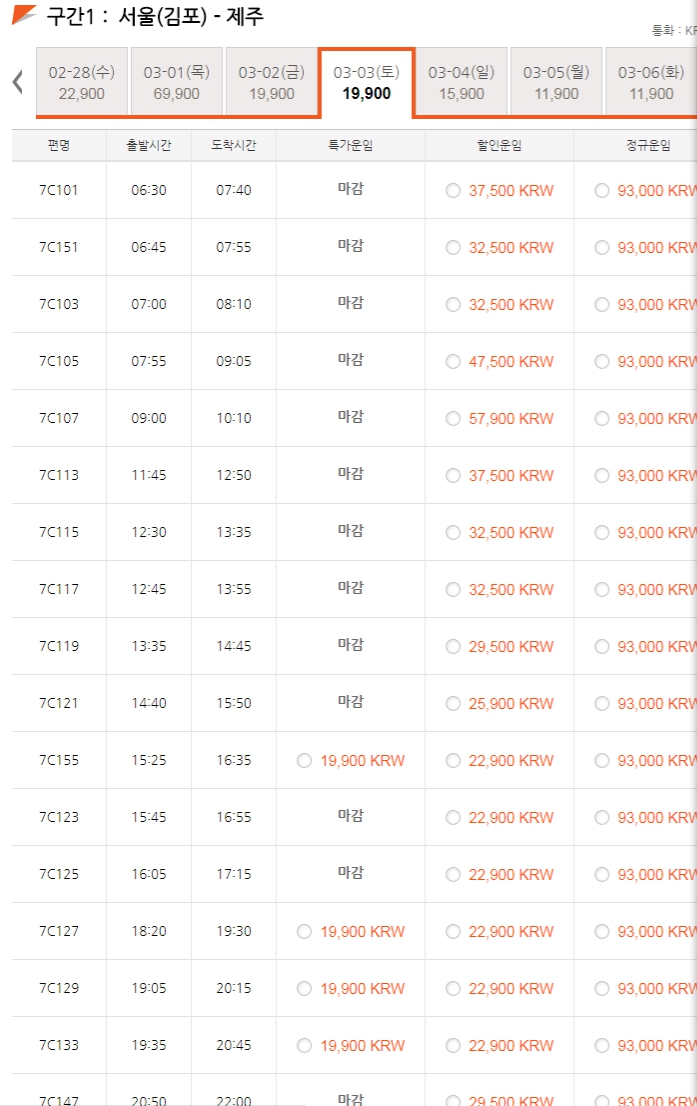The width and height of the screenshot is (697, 1106).
Task: Select 57,900 KRW discount fare for 7C107
Action: point(454,419)
